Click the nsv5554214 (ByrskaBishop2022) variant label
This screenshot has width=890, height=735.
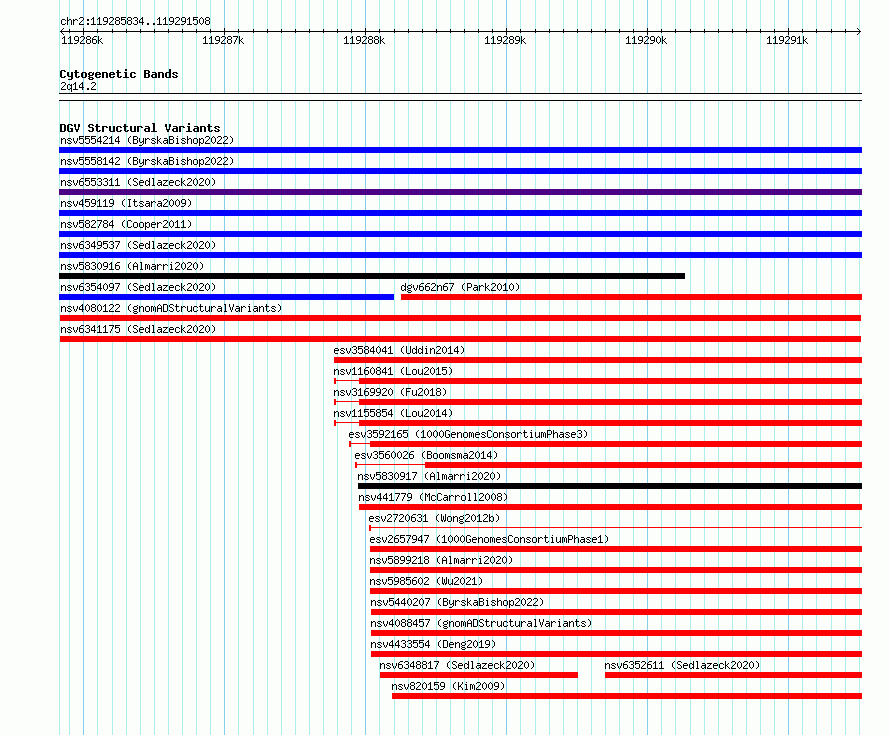tap(147, 140)
